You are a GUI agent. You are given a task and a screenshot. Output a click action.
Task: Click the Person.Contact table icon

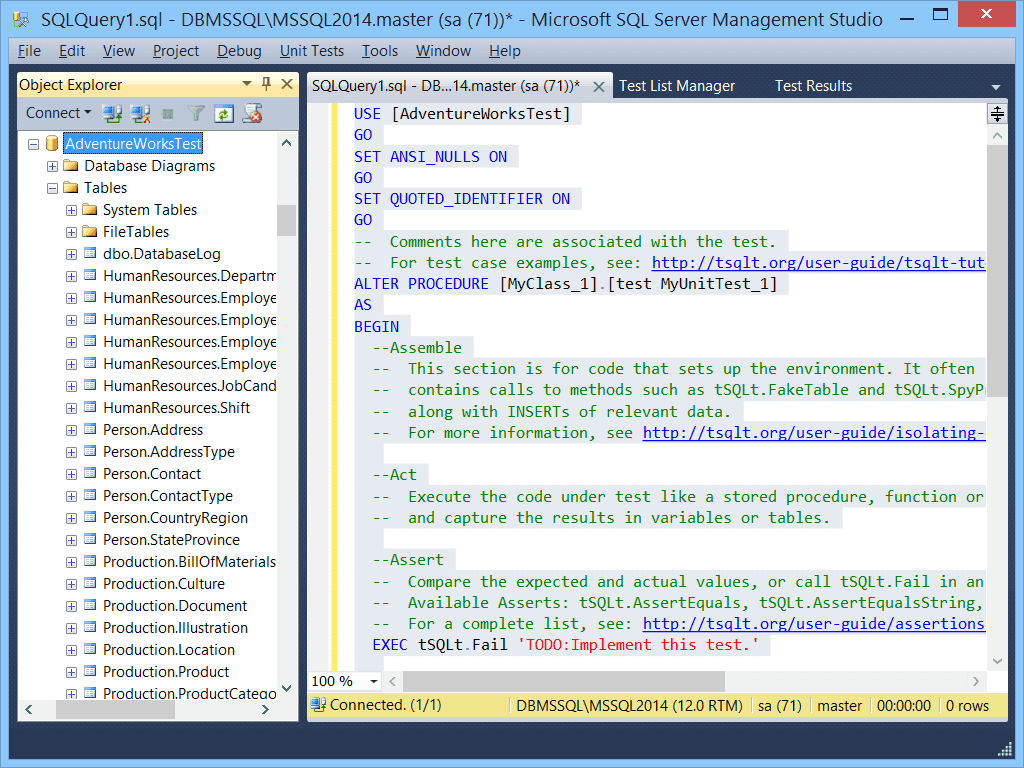click(90, 473)
